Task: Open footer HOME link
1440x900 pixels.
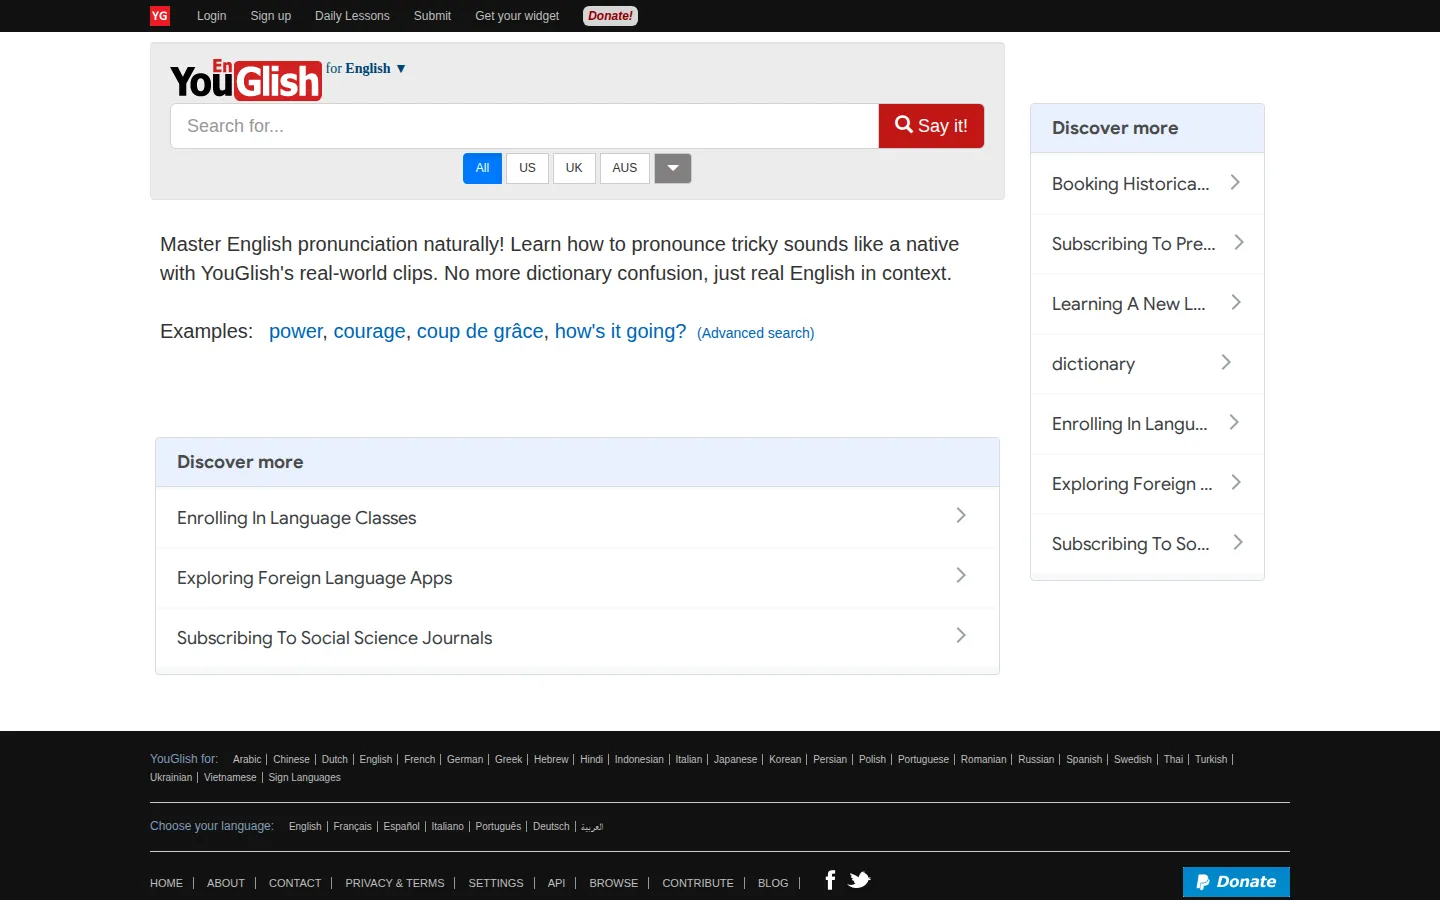Action: [166, 883]
